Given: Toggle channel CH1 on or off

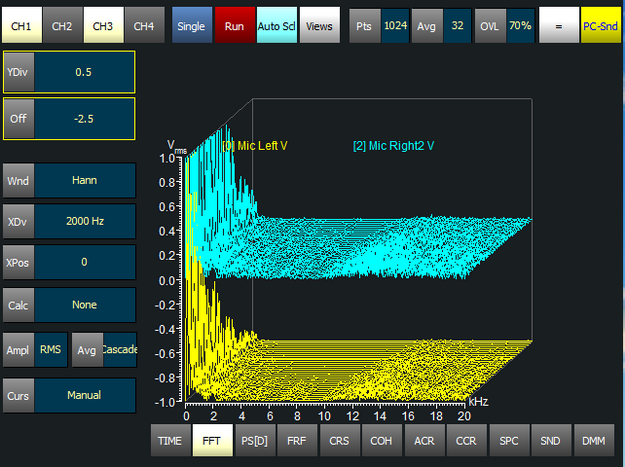Looking at the screenshot, I should tap(22, 24).
